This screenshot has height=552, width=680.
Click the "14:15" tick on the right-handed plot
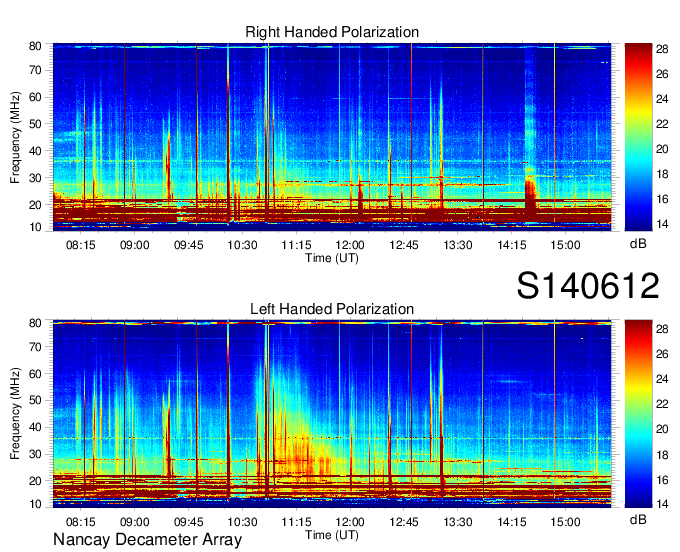(x=512, y=245)
